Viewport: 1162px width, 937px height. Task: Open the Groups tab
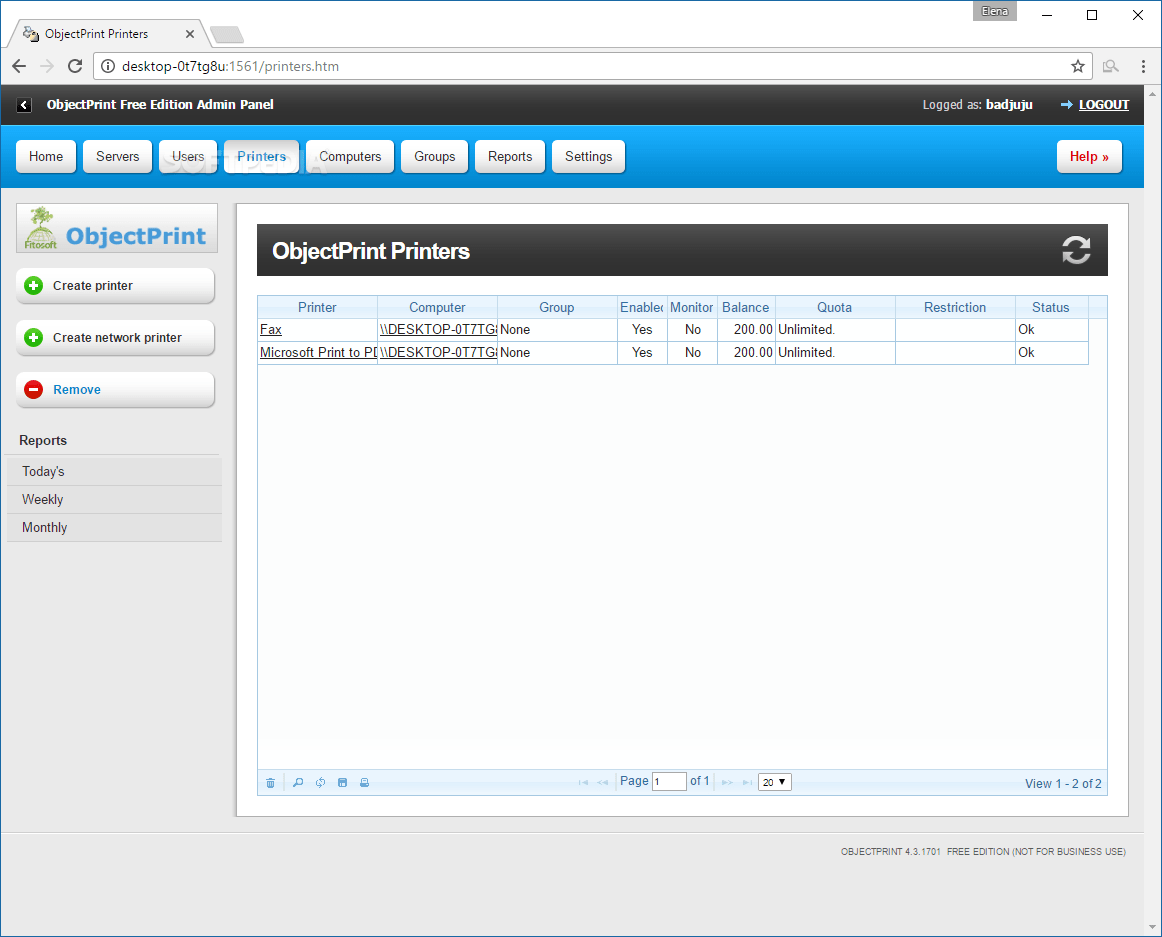click(x=434, y=156)
